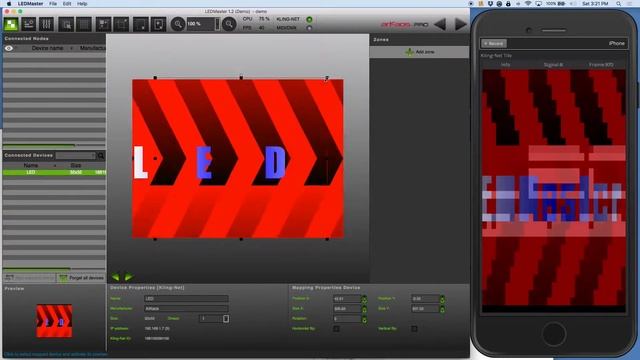Click the dashed frame toolbar icon
The height and width of the screenshot is (360, 640).
point(121,24)
